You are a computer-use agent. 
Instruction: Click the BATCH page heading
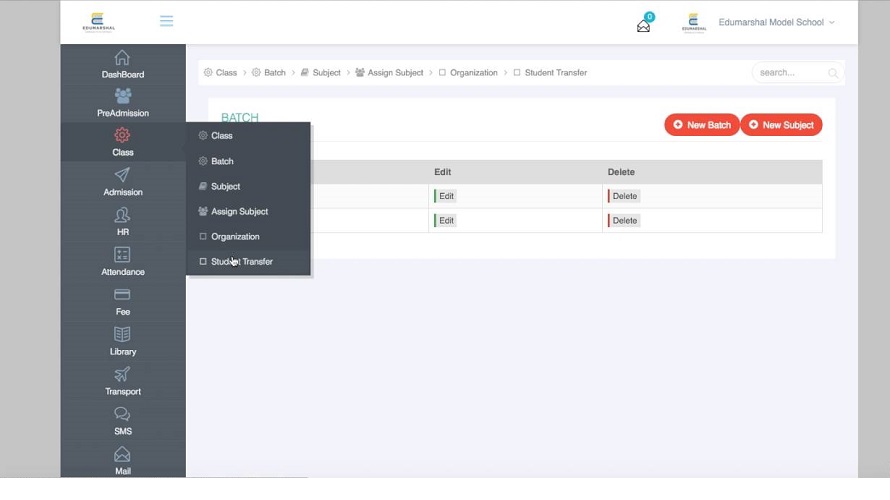tap(240, 117)
